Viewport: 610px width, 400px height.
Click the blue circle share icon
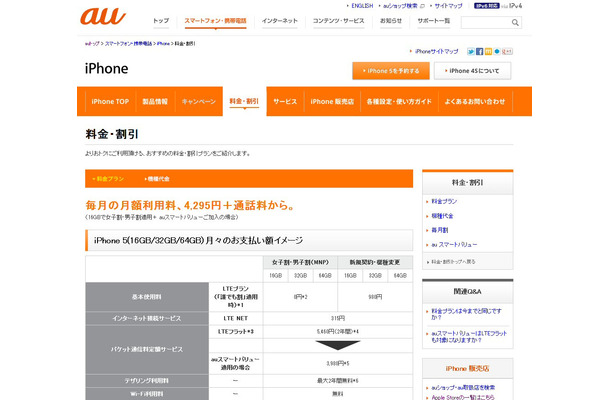tap(496, 51)
